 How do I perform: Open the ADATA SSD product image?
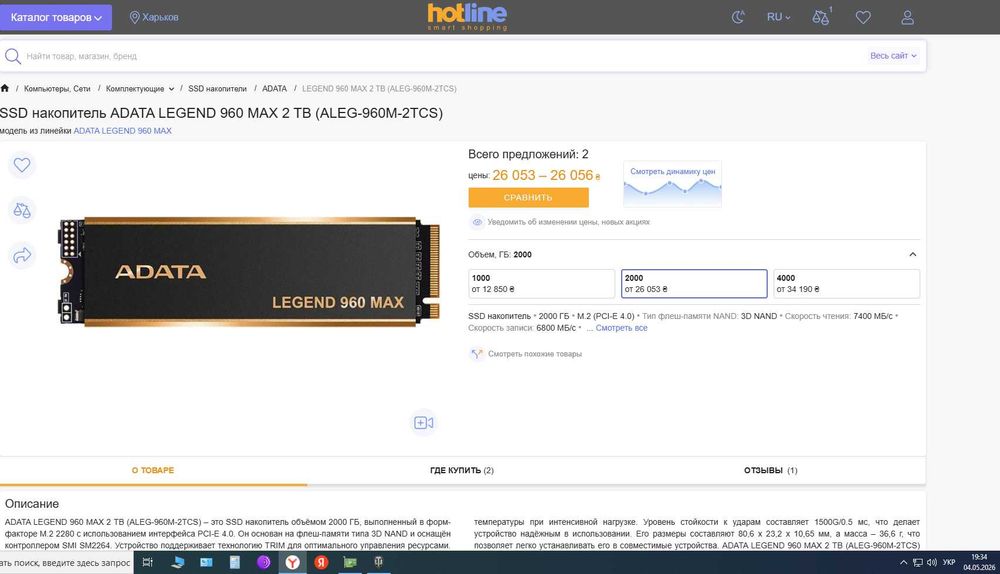(x=249, y=272)
